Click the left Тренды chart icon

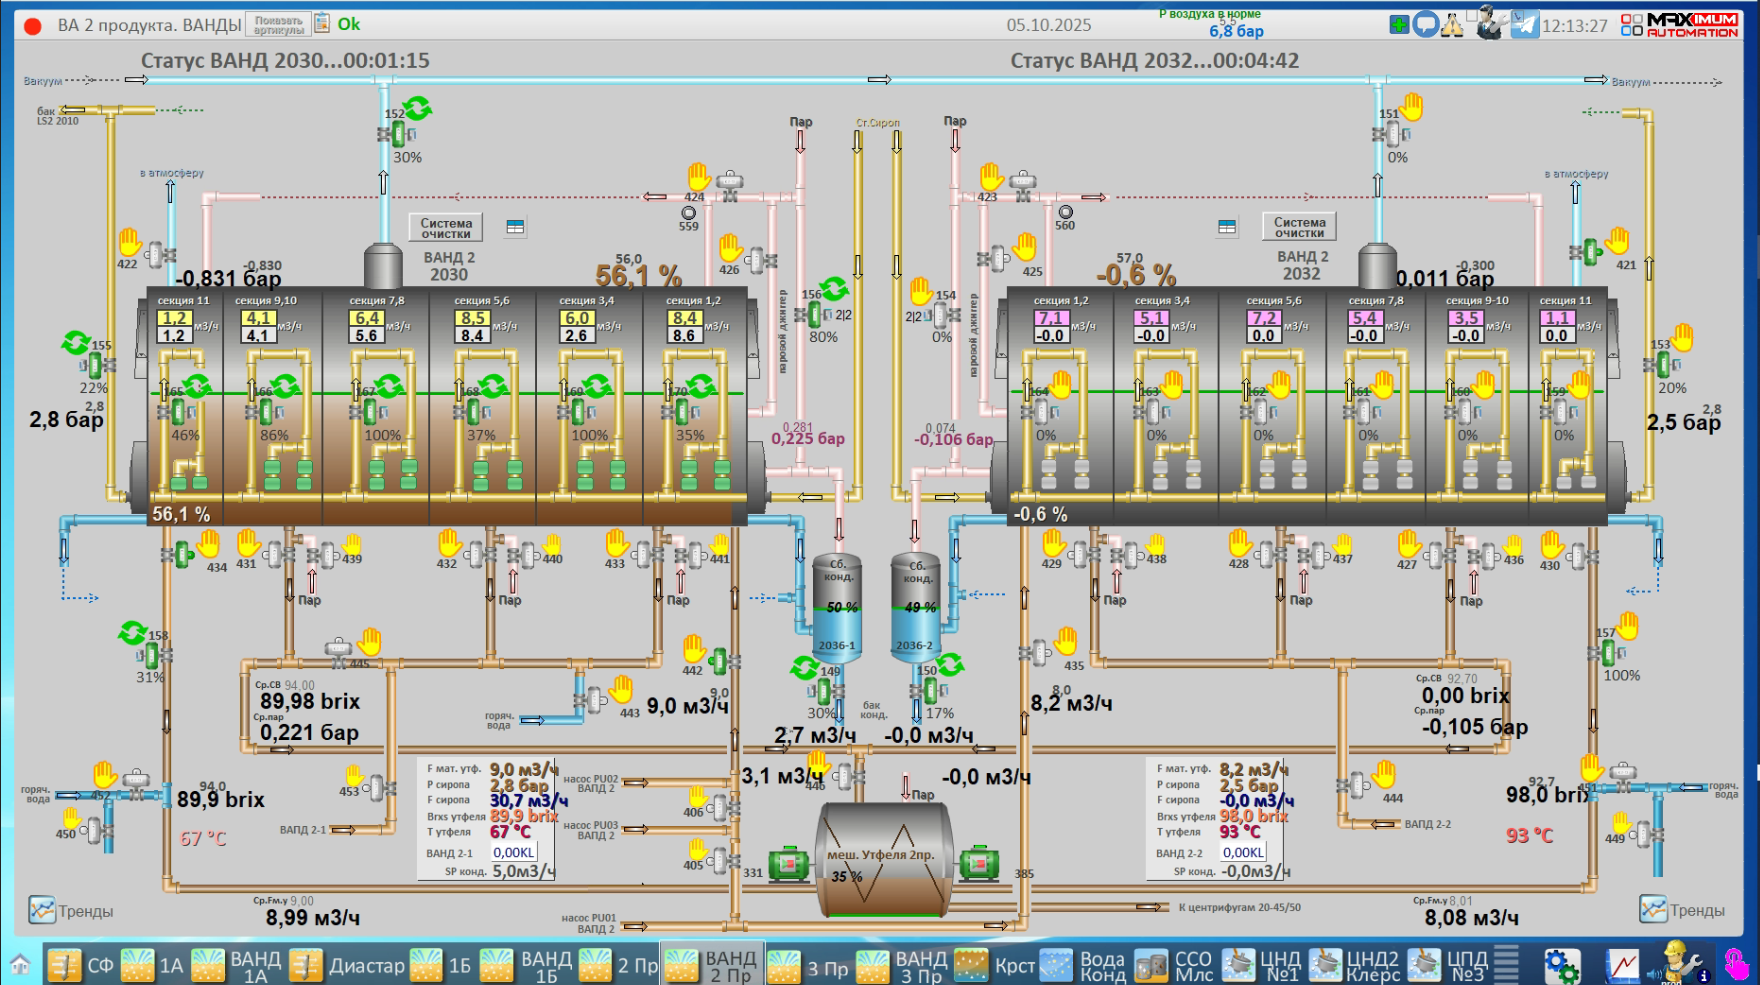tap(42, 910)
